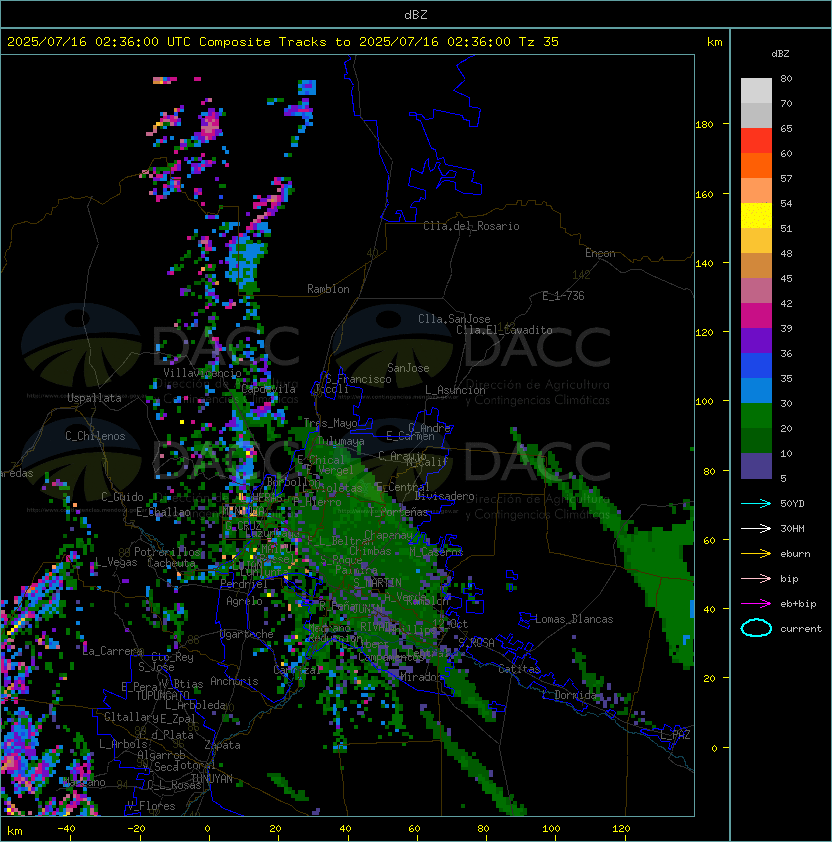Viewport: 832px width, 842px height.
Task: Click the 'Ramblon' map label
Action: (328, 289)
